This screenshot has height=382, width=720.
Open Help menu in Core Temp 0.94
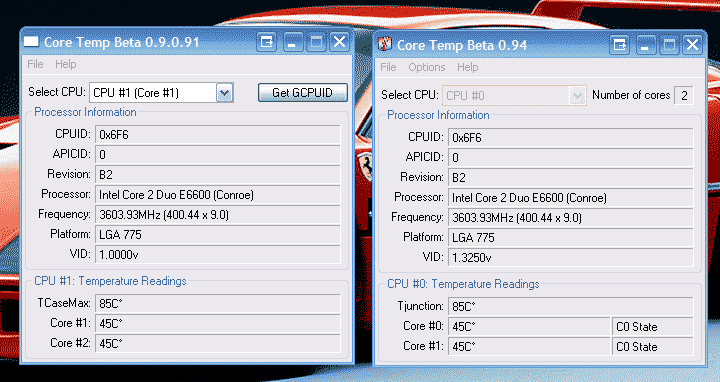(x=467, y=67)
